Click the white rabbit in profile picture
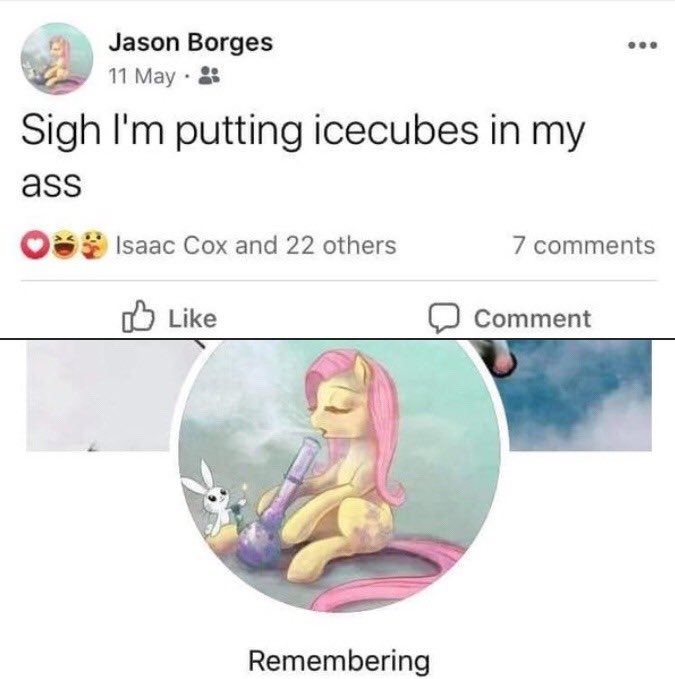This screenshot has width=675, height=679. click(215, 498)
